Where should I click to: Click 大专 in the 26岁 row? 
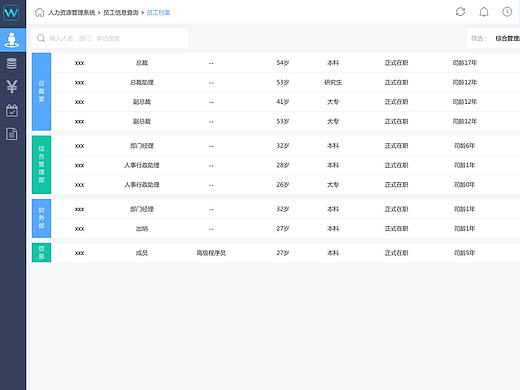coord(333,185)
